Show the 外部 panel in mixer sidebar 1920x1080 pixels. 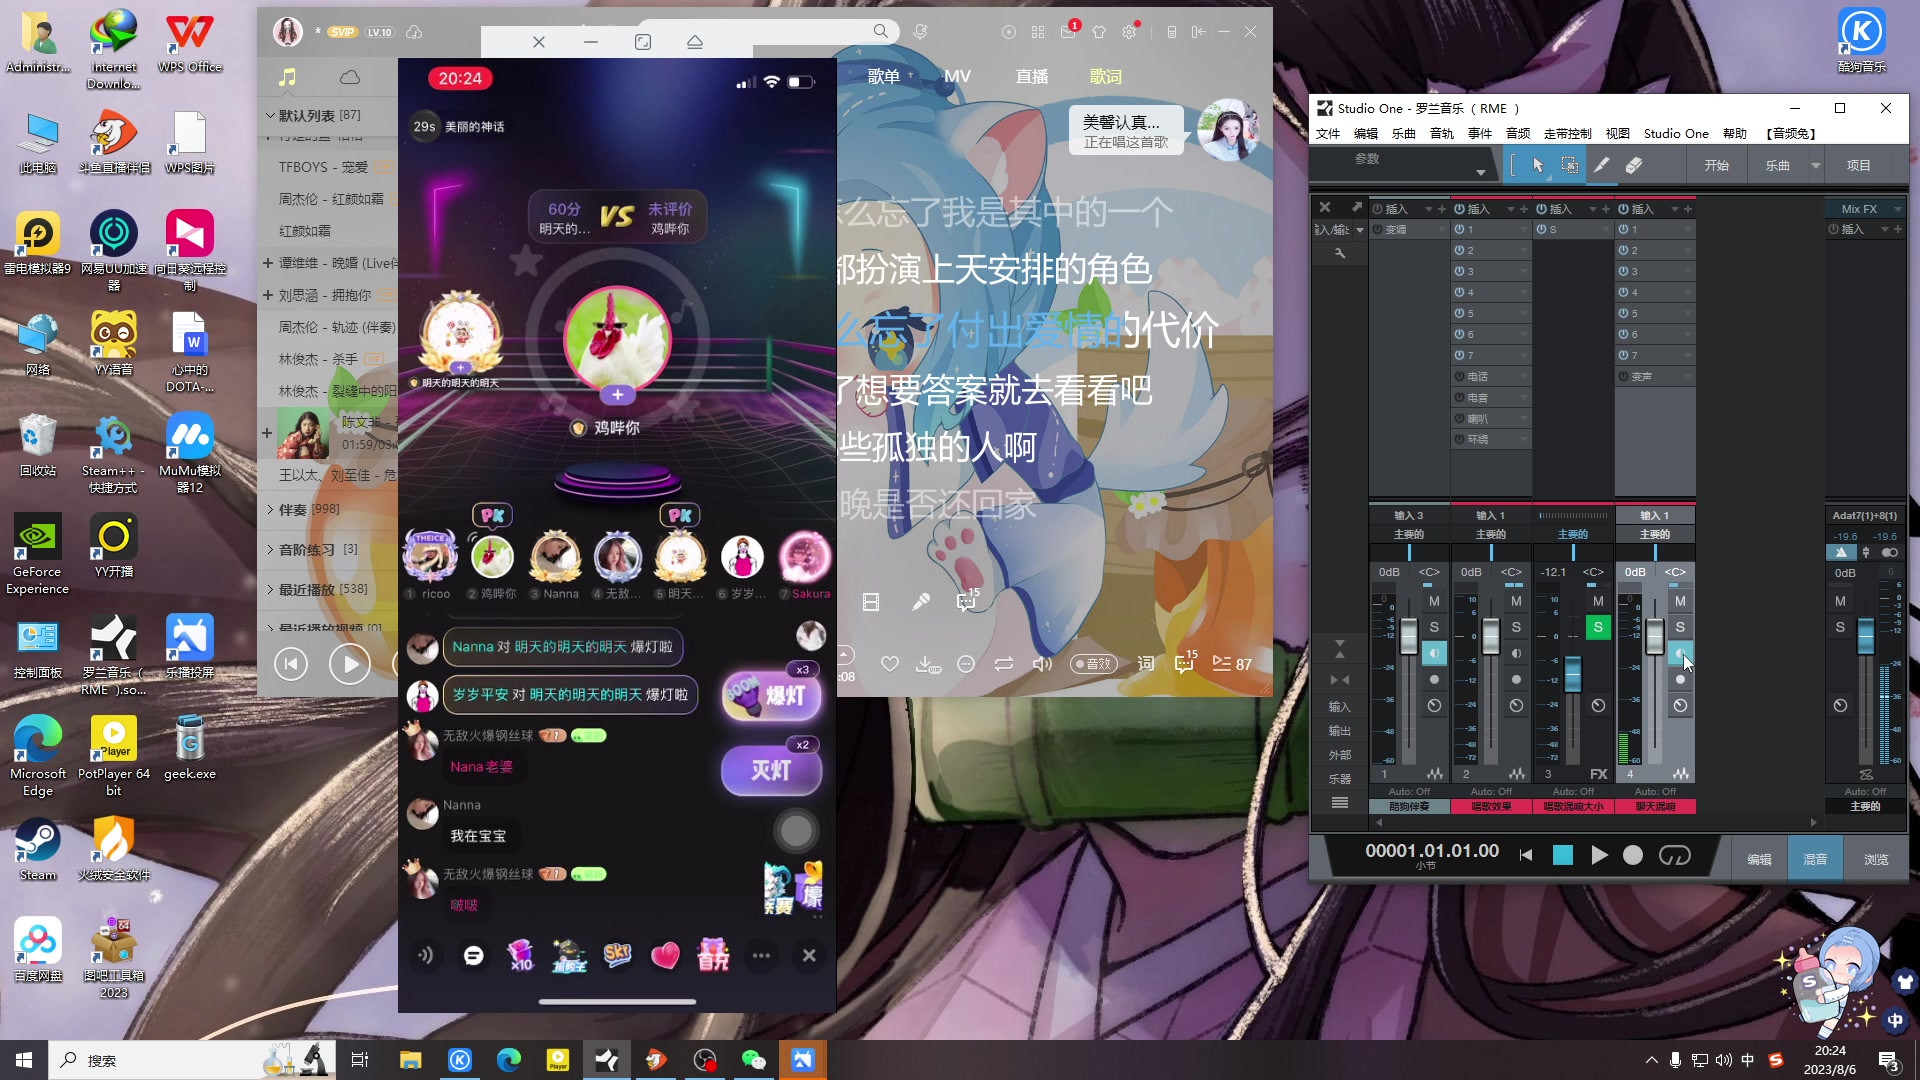coord(1340,755)
